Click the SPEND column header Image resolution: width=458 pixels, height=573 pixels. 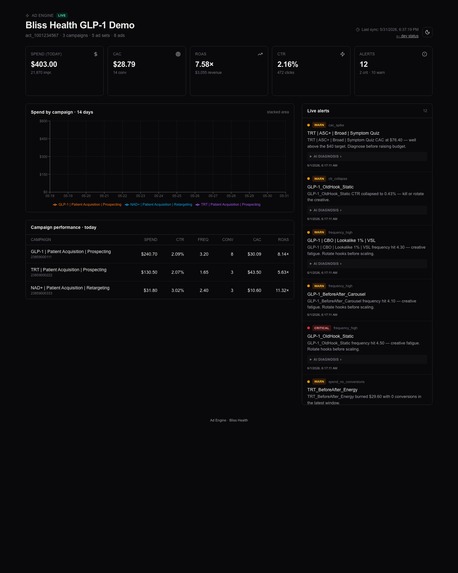point(151,240)
